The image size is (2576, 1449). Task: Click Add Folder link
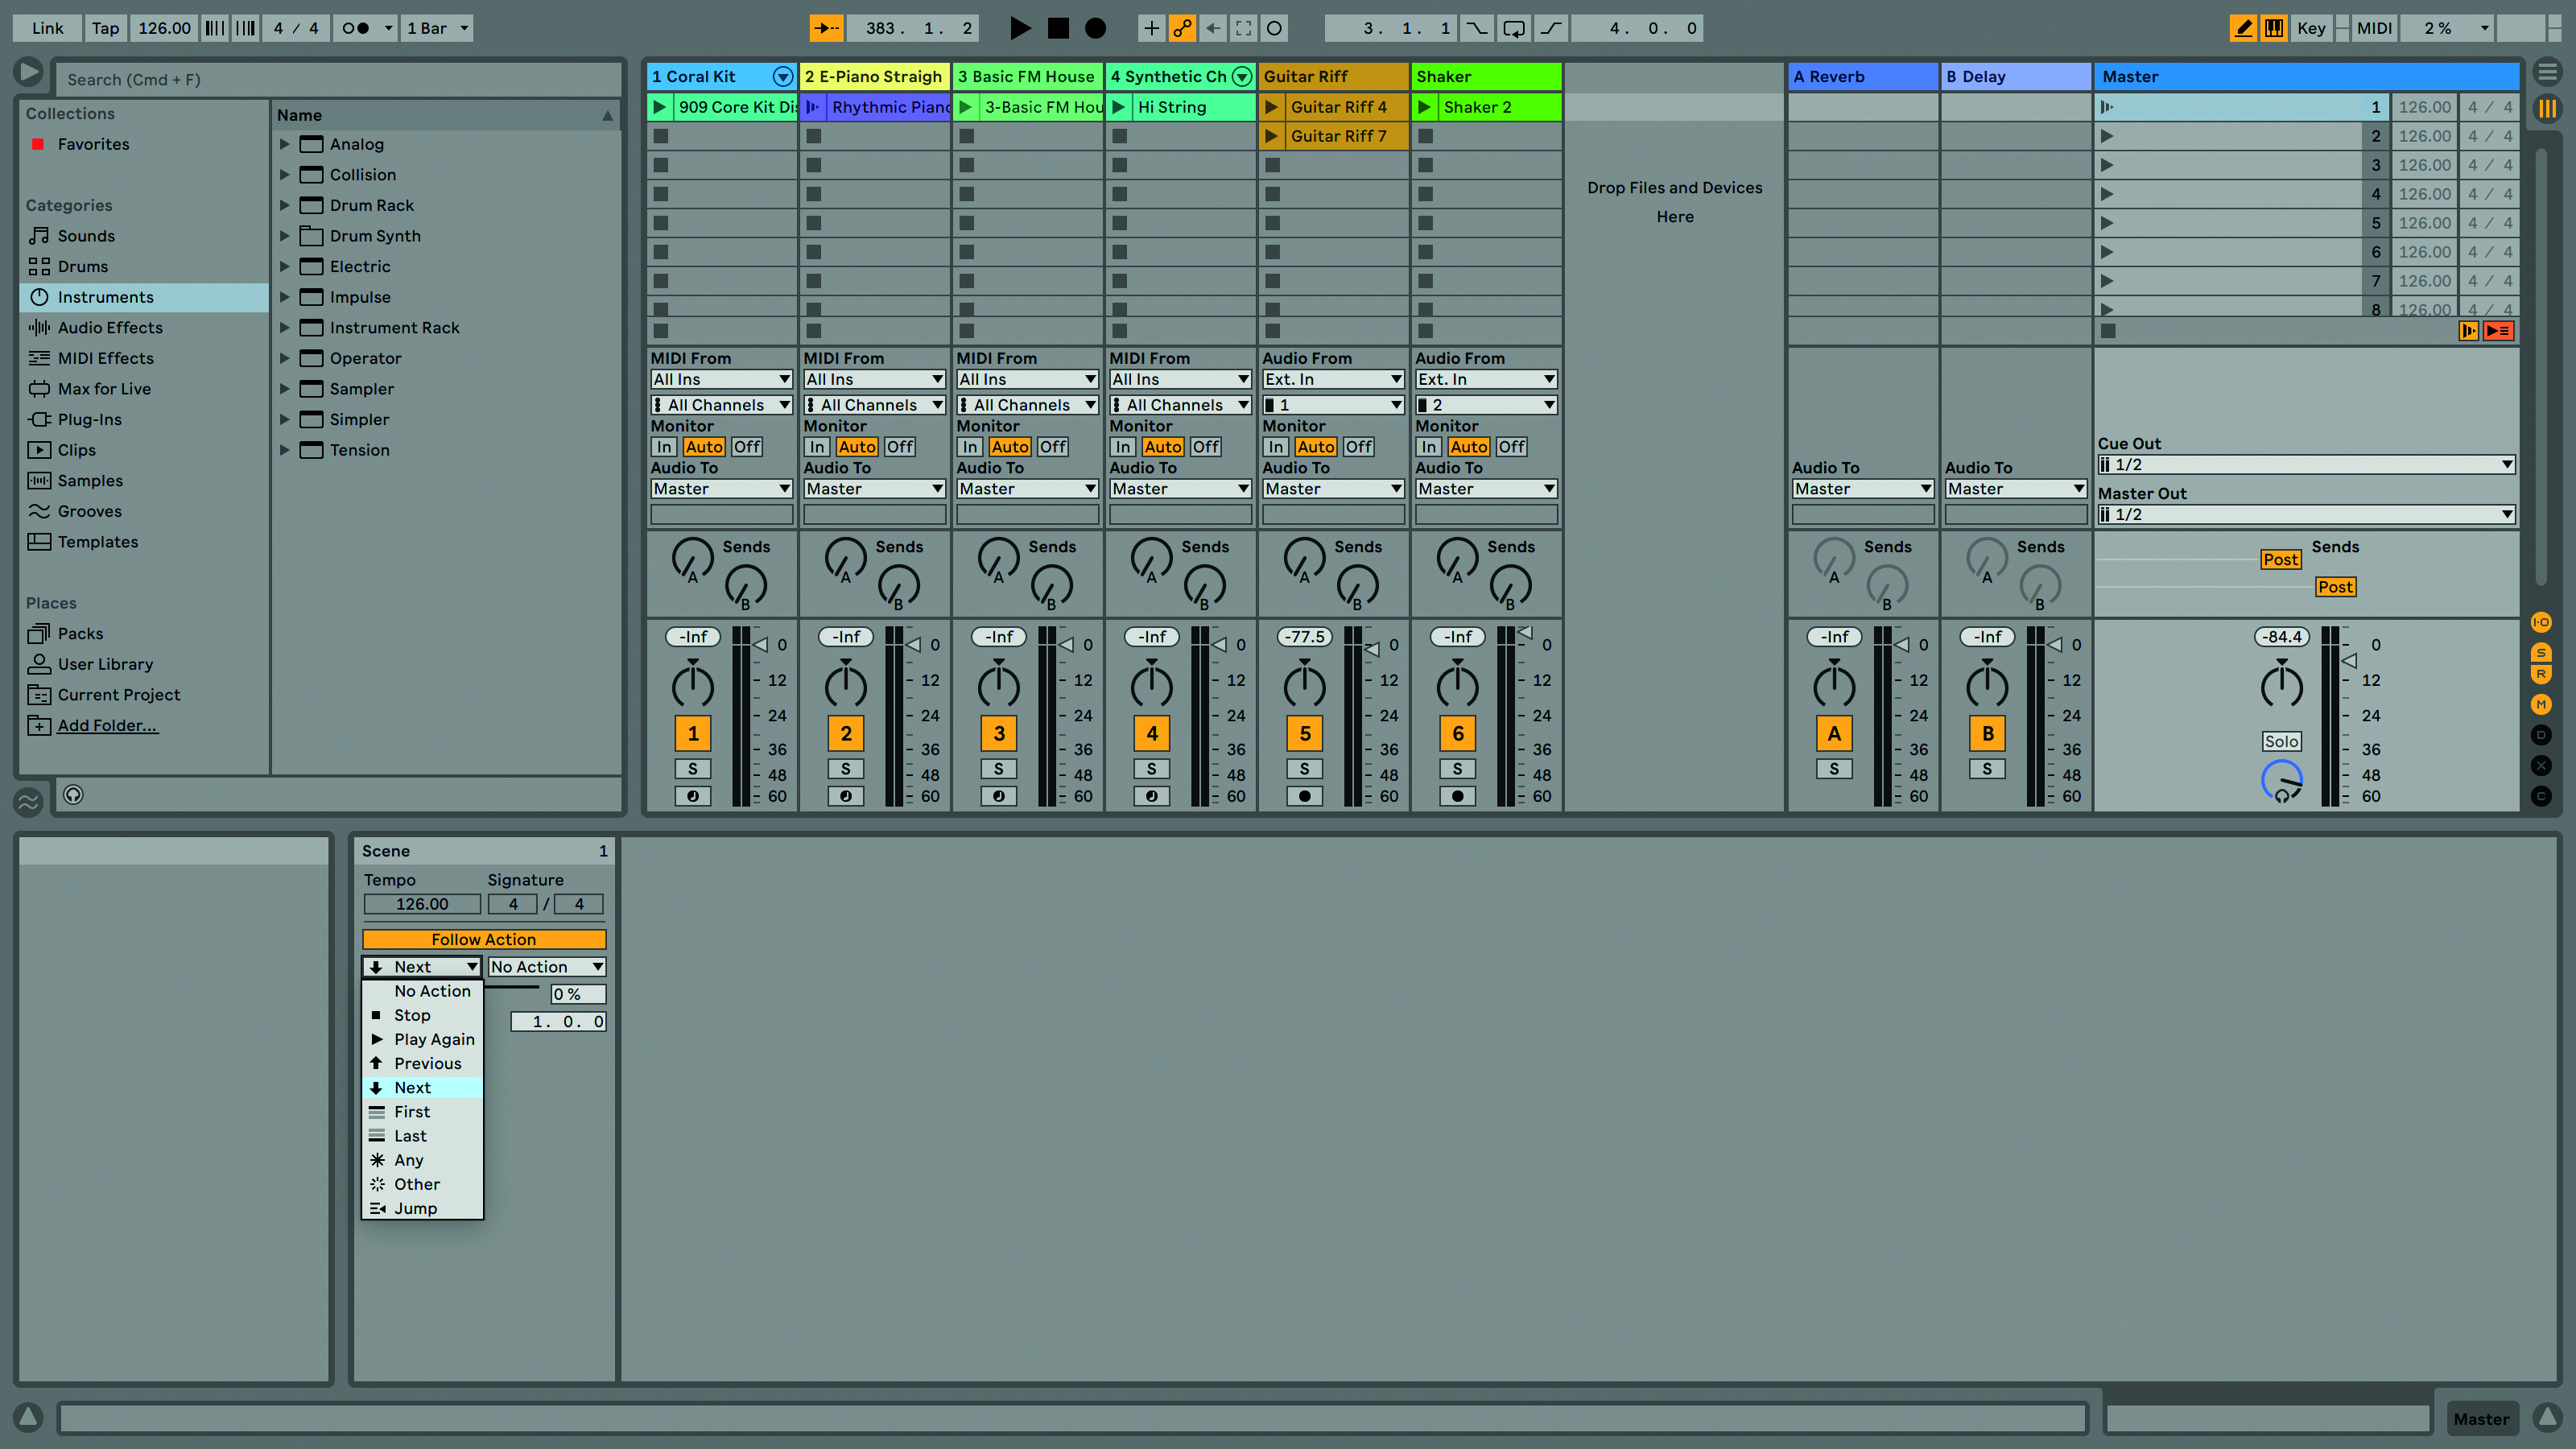click(107, 725)
